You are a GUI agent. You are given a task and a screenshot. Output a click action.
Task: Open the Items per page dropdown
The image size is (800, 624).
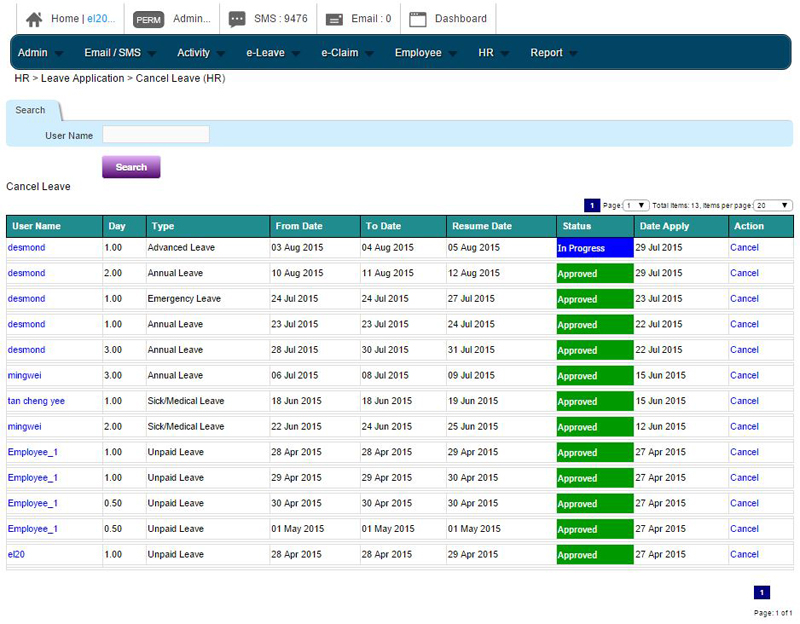point(772,205)
